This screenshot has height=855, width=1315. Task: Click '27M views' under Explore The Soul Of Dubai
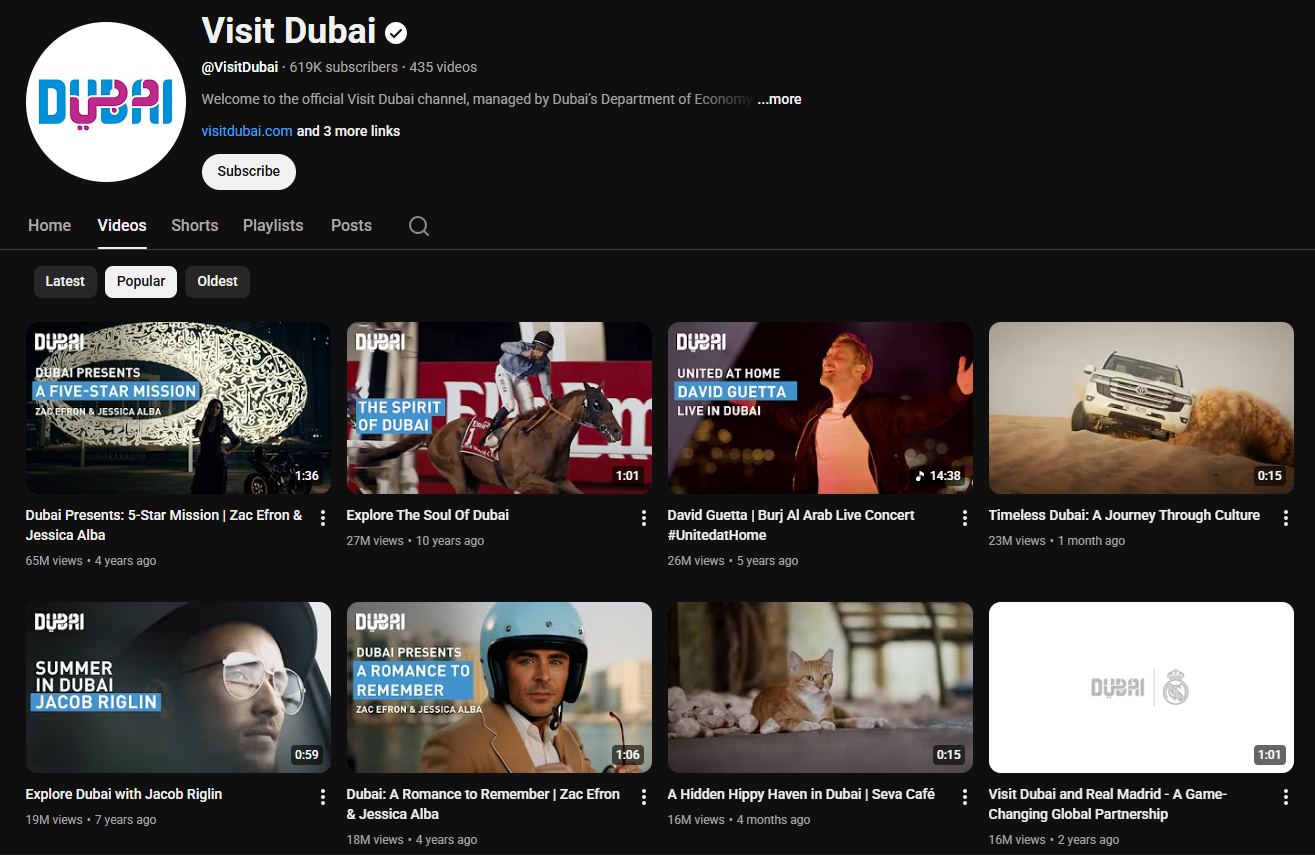(x=375, y=541)
